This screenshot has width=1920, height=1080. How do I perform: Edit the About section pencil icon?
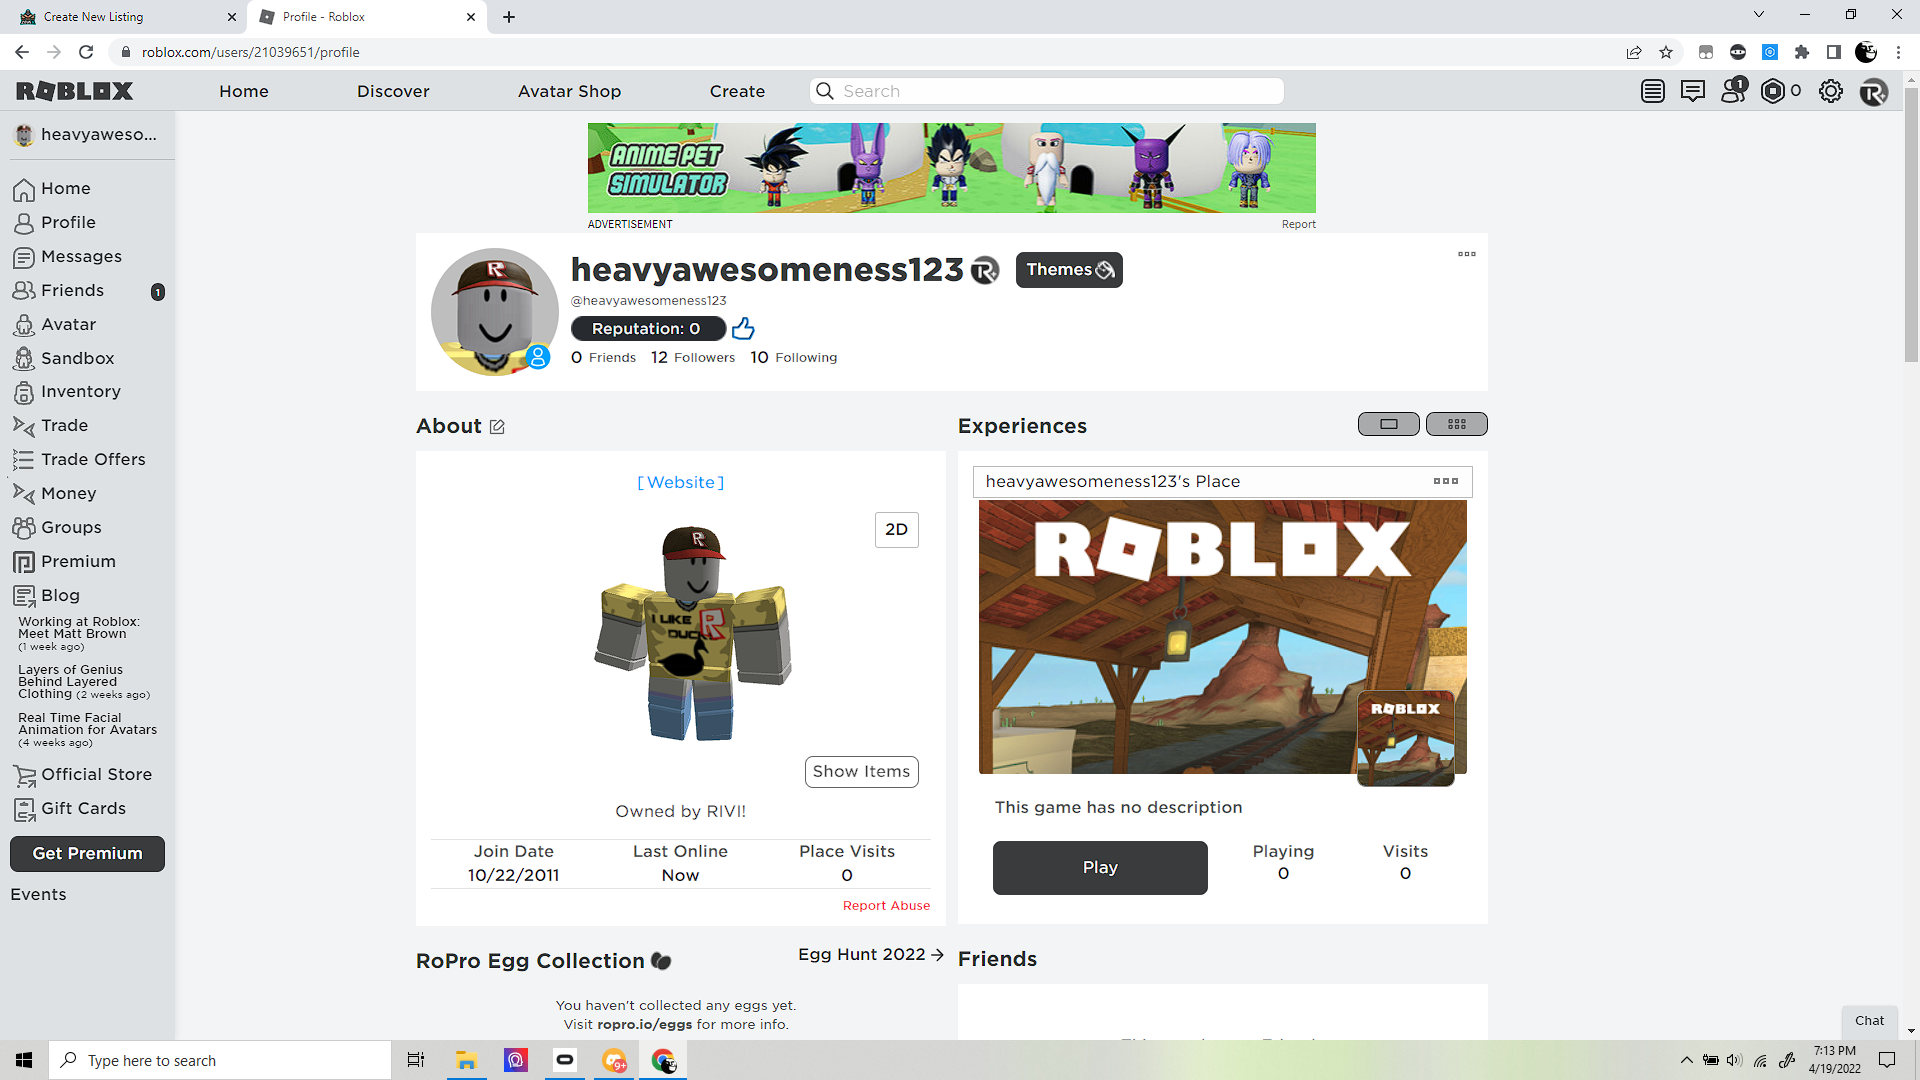[x=497, y=427]
